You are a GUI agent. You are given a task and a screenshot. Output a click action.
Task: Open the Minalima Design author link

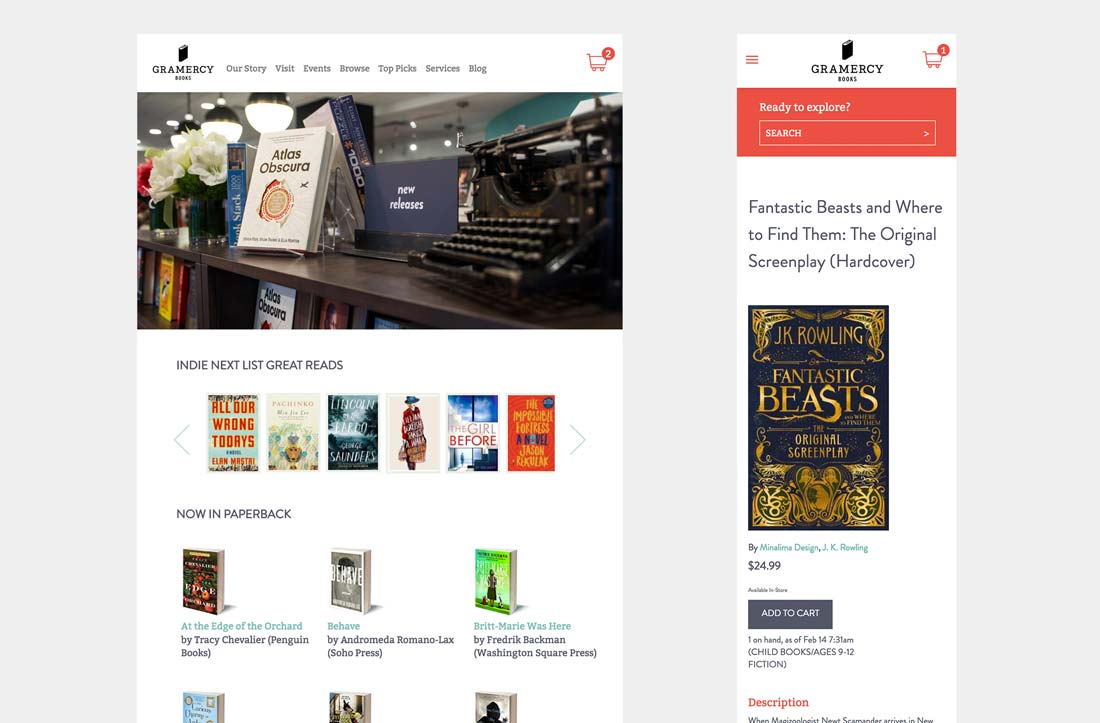pyautogui.click(x=789, y=548)
